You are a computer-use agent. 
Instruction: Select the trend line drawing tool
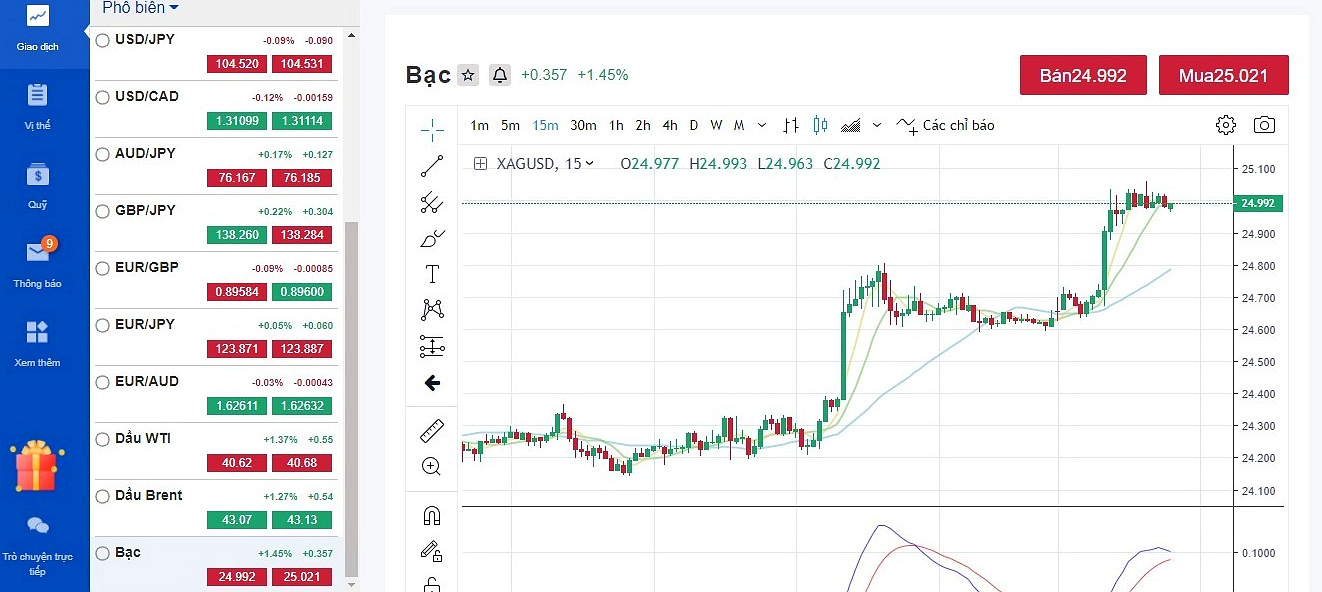[432, 166]
